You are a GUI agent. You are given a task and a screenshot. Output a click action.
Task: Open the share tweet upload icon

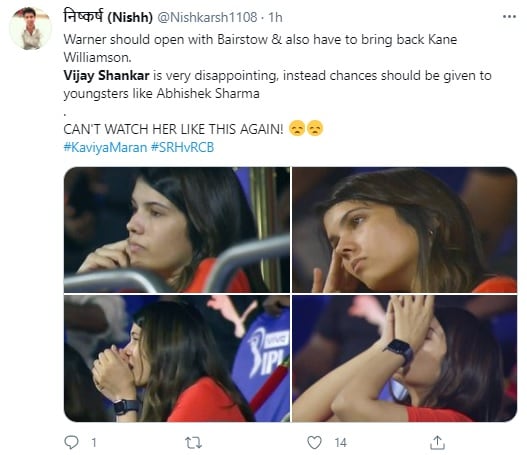click(x=437, y=443)
